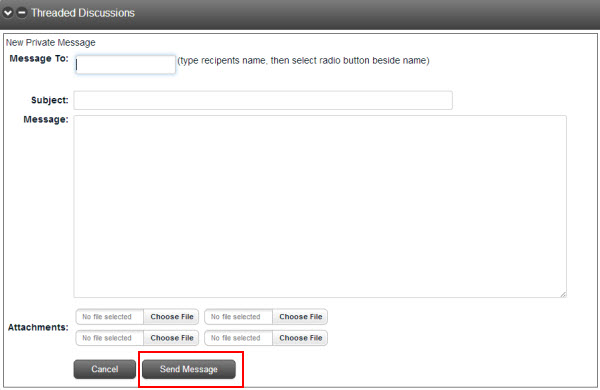The image size is (600, 390).
Task: Choose File for bottom-right attachment slot
Action: pos(300,338)
